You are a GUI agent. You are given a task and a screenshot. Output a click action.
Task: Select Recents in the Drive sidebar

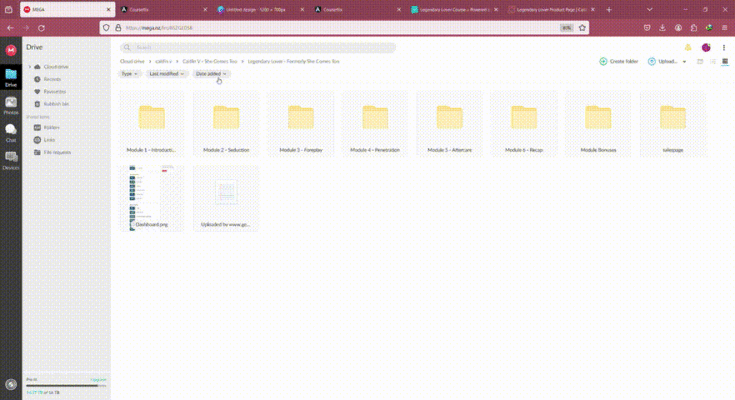[53, 79]
